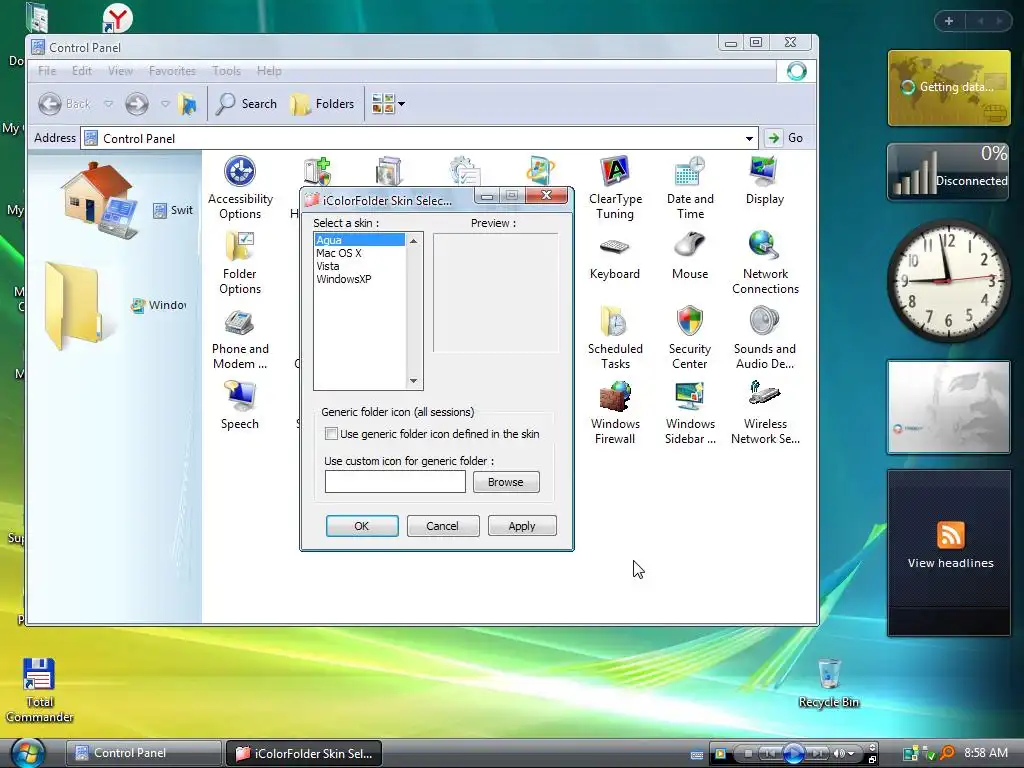Screen dimensions: 1024x768
Task: Open Windows Sidebar settings
Action: click(x=690, y=413)
